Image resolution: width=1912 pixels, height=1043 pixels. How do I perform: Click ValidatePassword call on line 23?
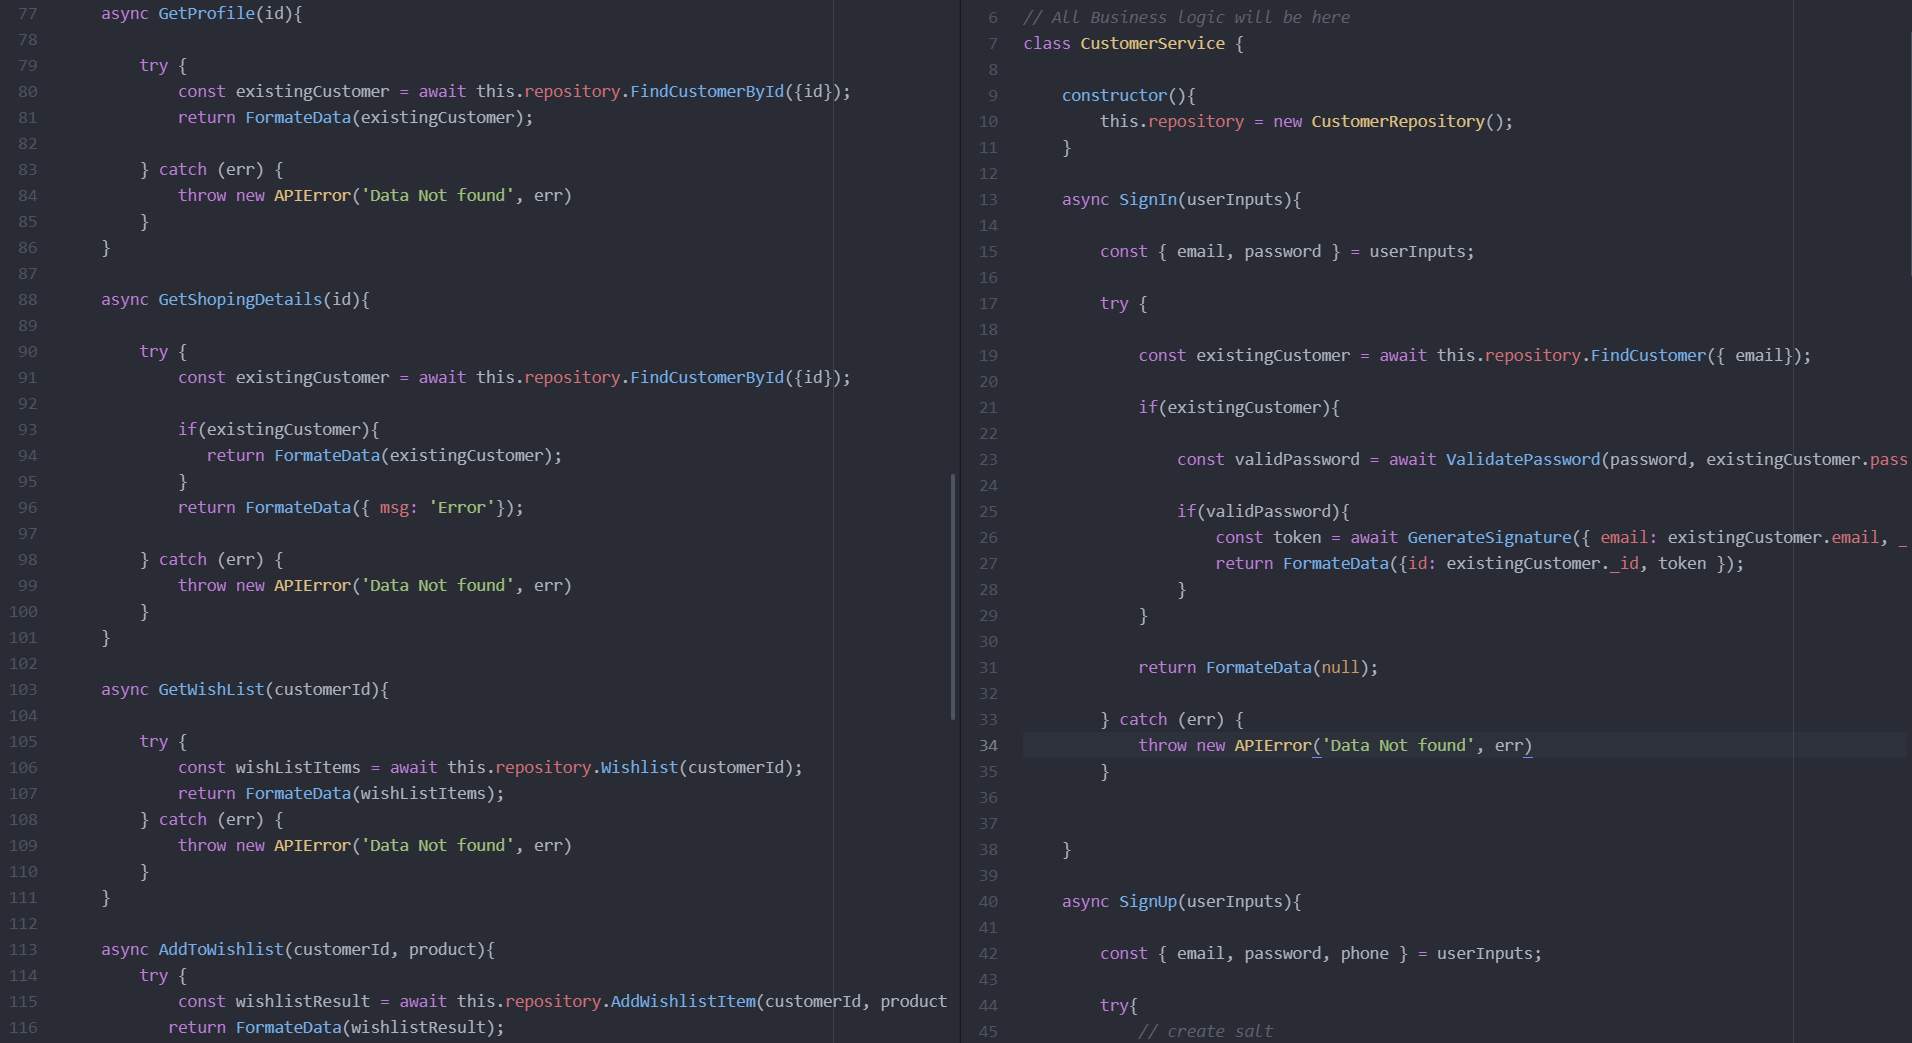pos(1523,459)
